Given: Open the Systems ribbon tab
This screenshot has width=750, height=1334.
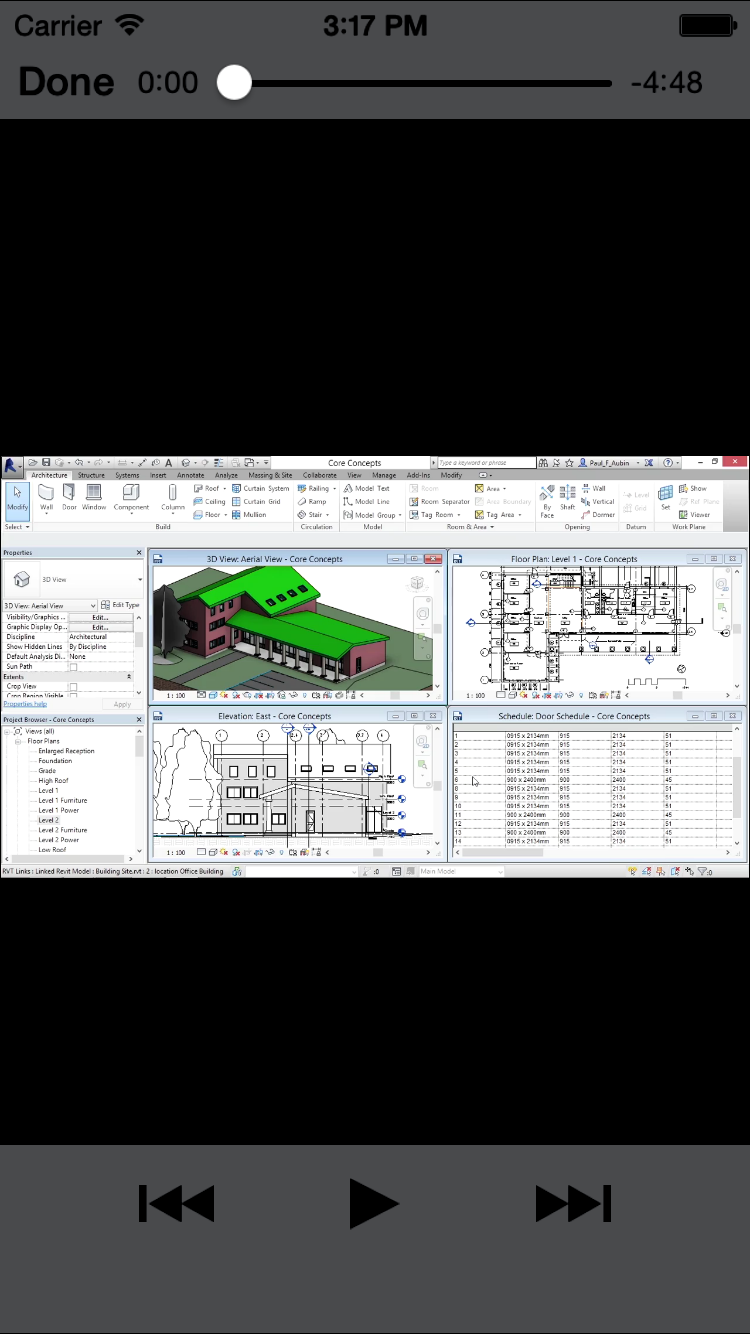Looking at the screenshot, I should tap(127, 475).
